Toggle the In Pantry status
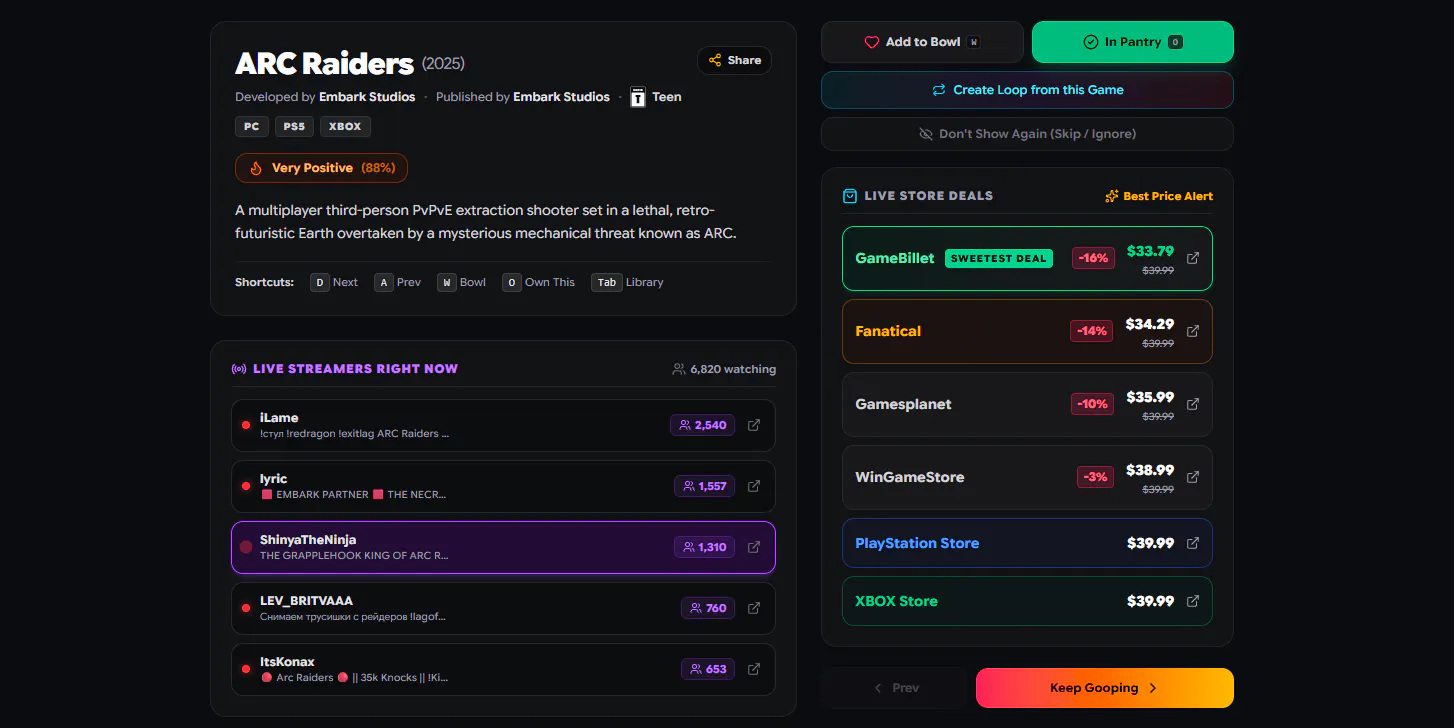This screenshot has width=1454, height=728. [x=1133, y=42]
